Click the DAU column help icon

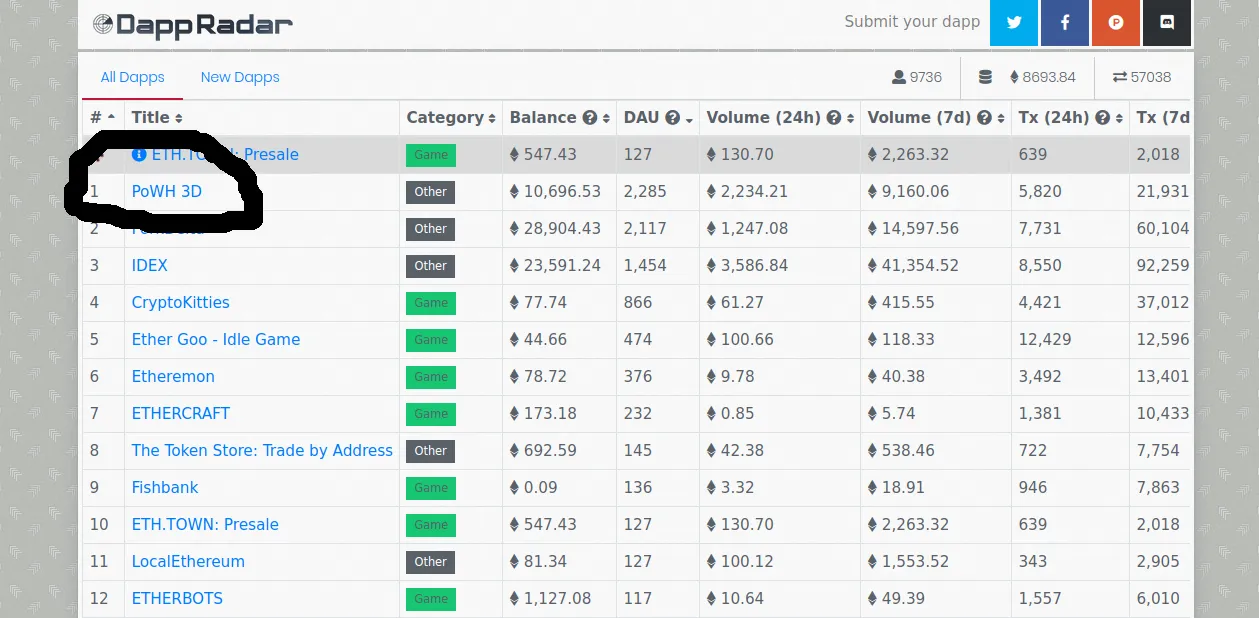[673, 118]
